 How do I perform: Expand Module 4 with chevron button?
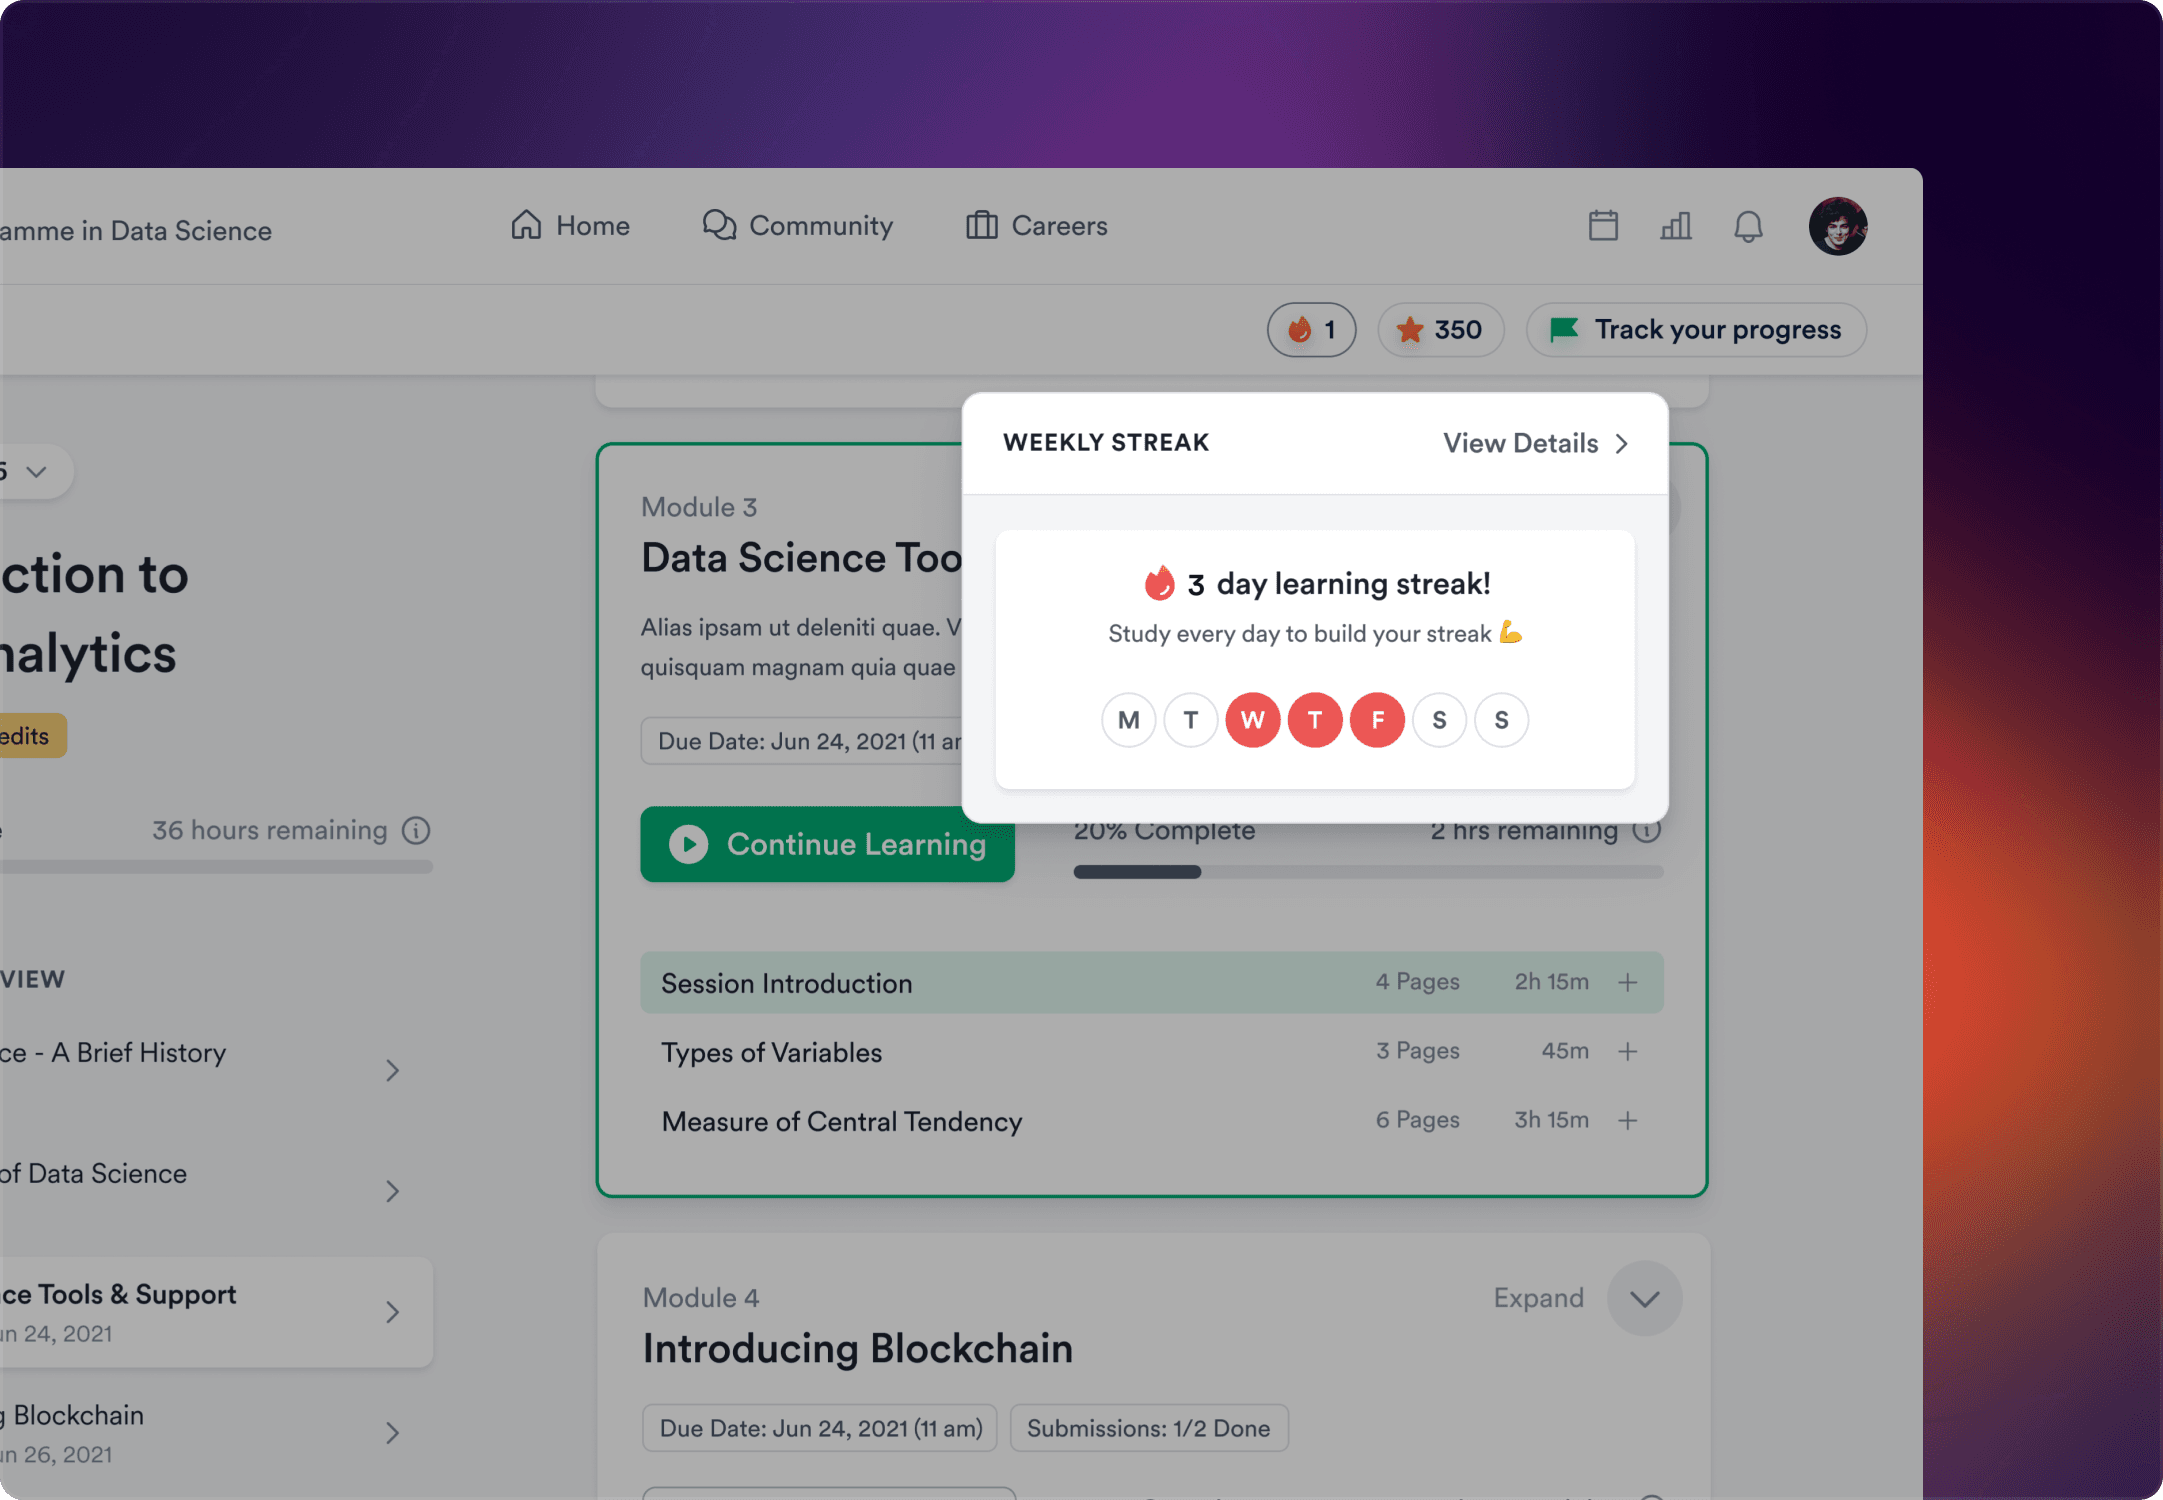(x=1644, y=1298)
